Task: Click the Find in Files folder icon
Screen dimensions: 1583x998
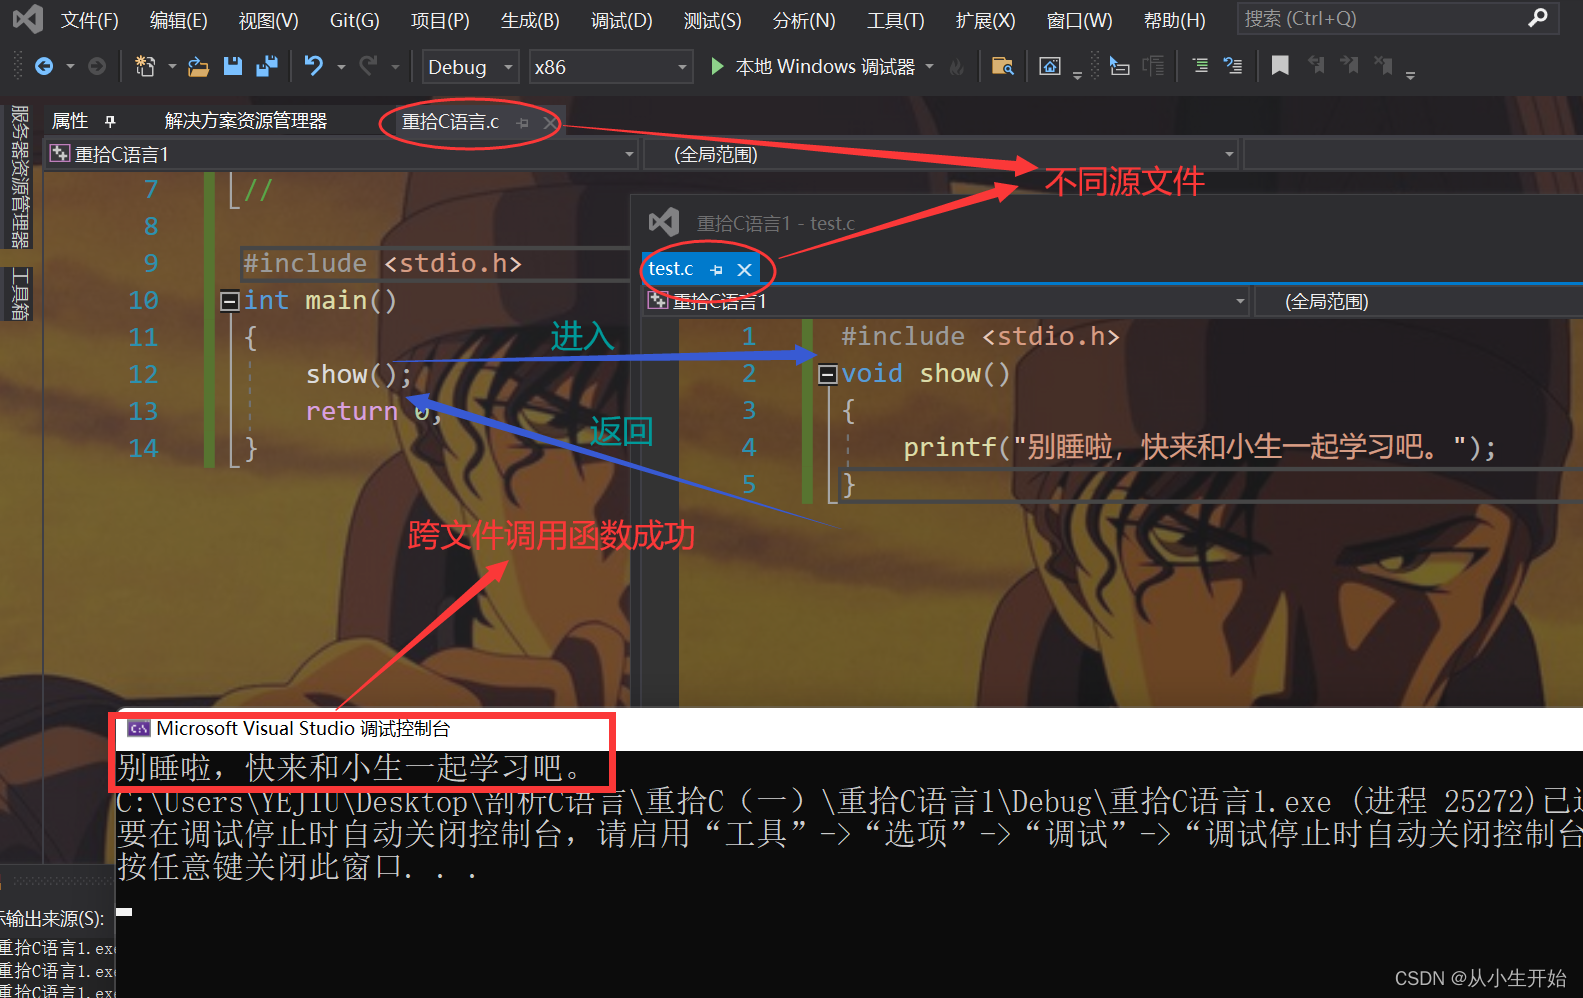Action: [1002, 66]
